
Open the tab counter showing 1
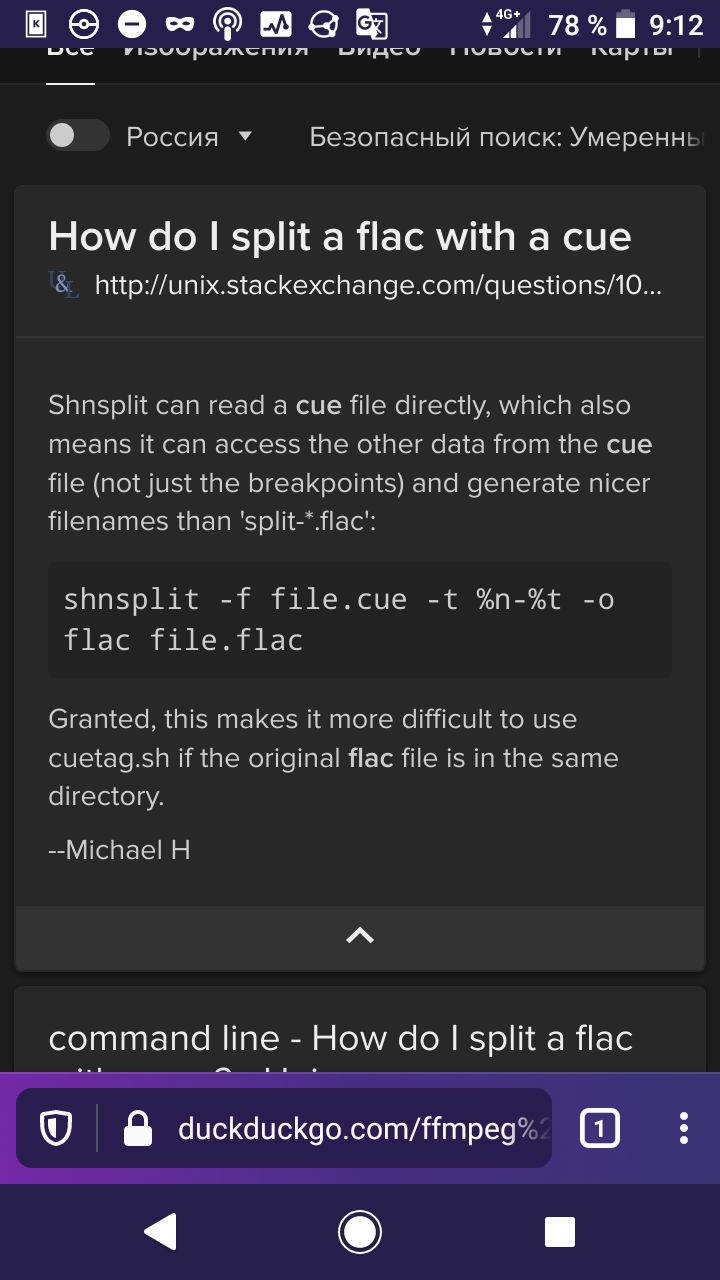pos(599,1129)
